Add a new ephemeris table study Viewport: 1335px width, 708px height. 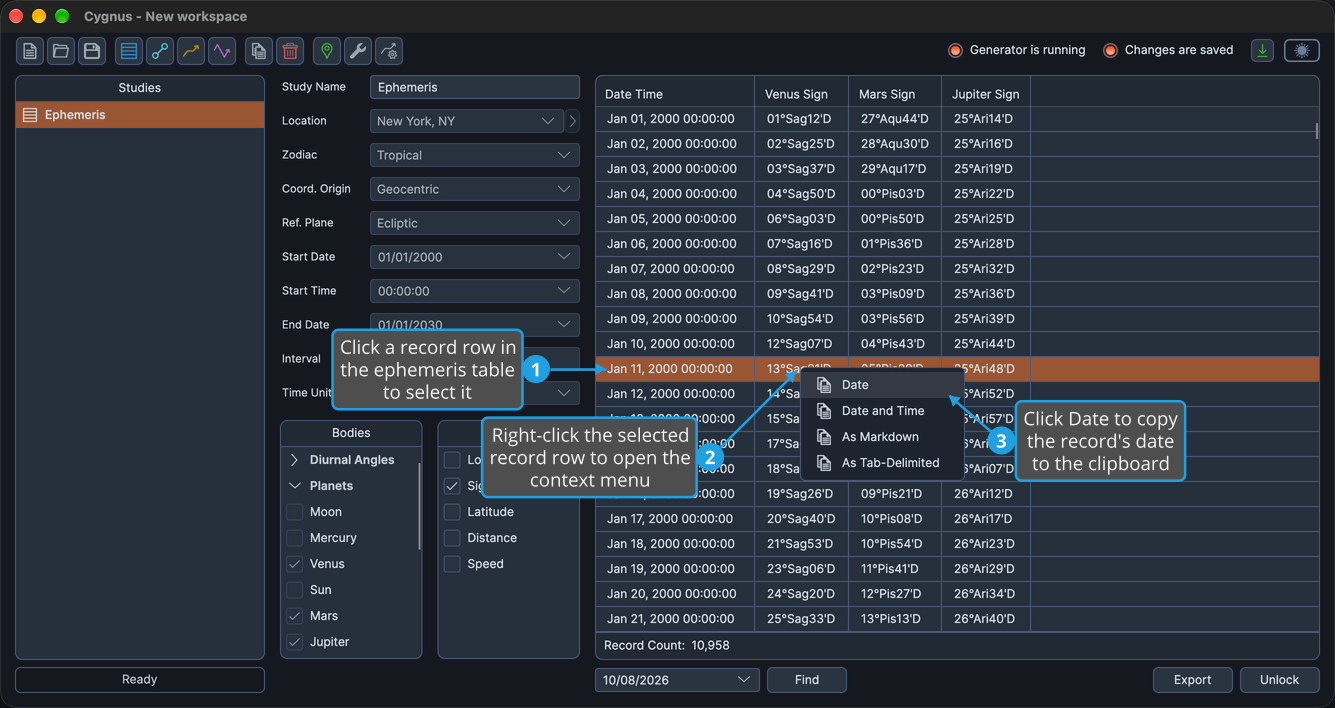[x=129, y=51]
